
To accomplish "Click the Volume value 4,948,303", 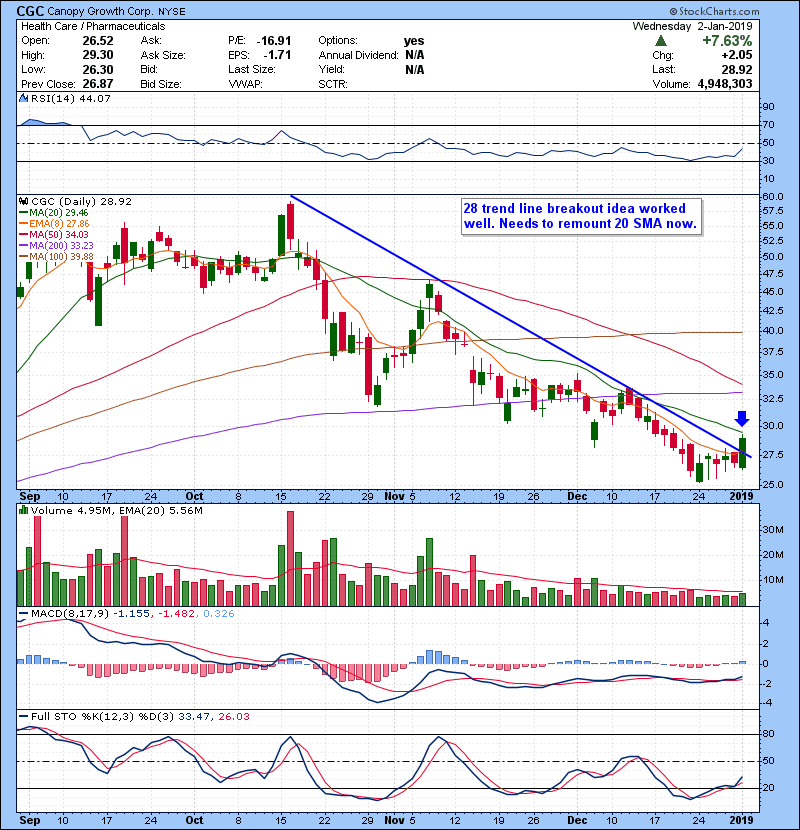I will [725, 84].
